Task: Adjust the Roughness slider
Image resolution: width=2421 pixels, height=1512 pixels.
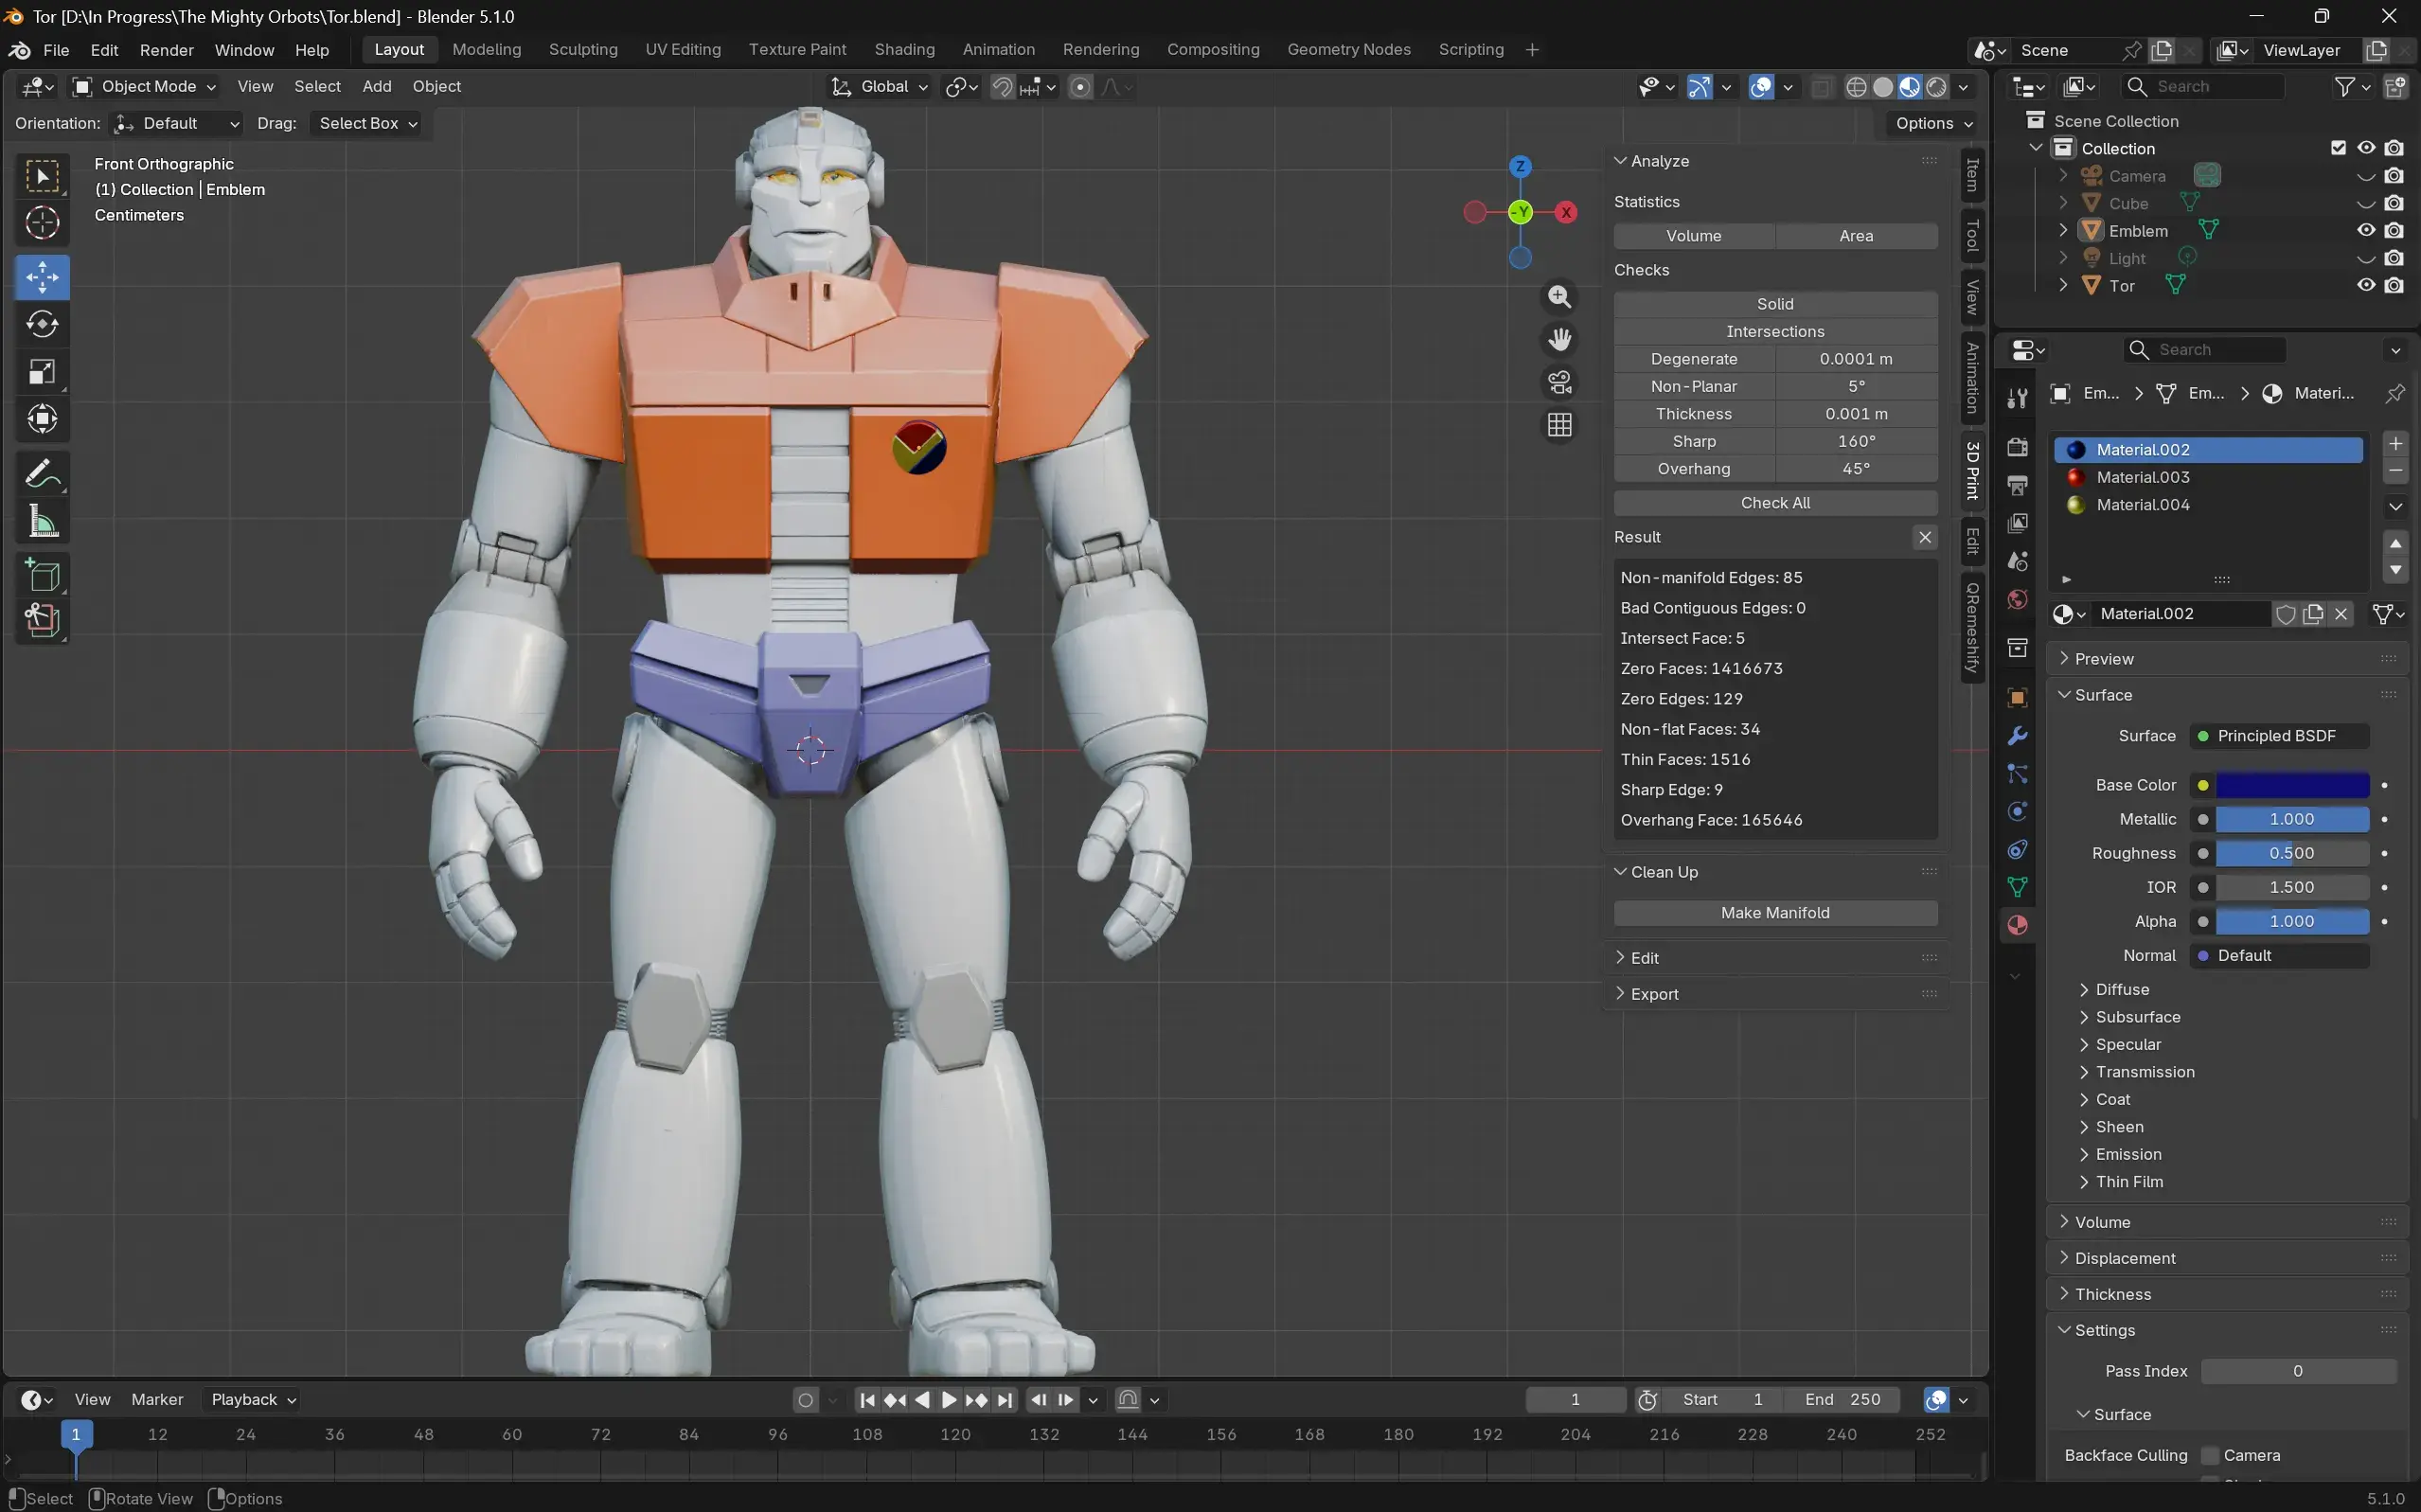Action: [2291, 853]
